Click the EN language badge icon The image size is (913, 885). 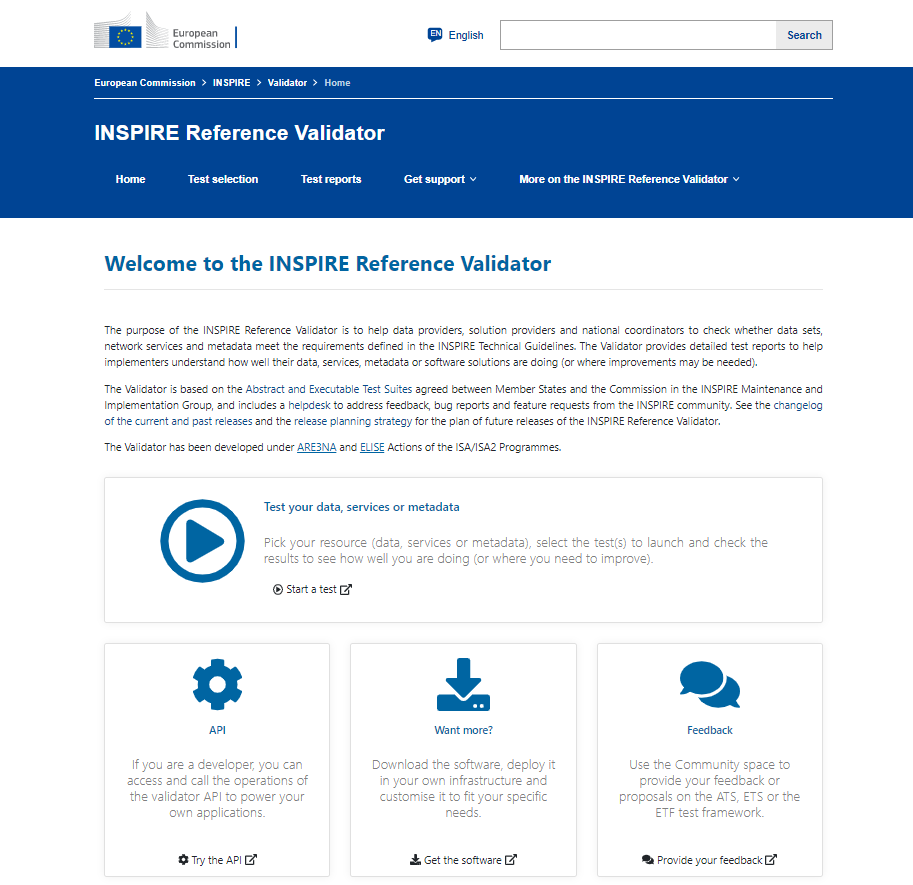[x=435, y=35]
